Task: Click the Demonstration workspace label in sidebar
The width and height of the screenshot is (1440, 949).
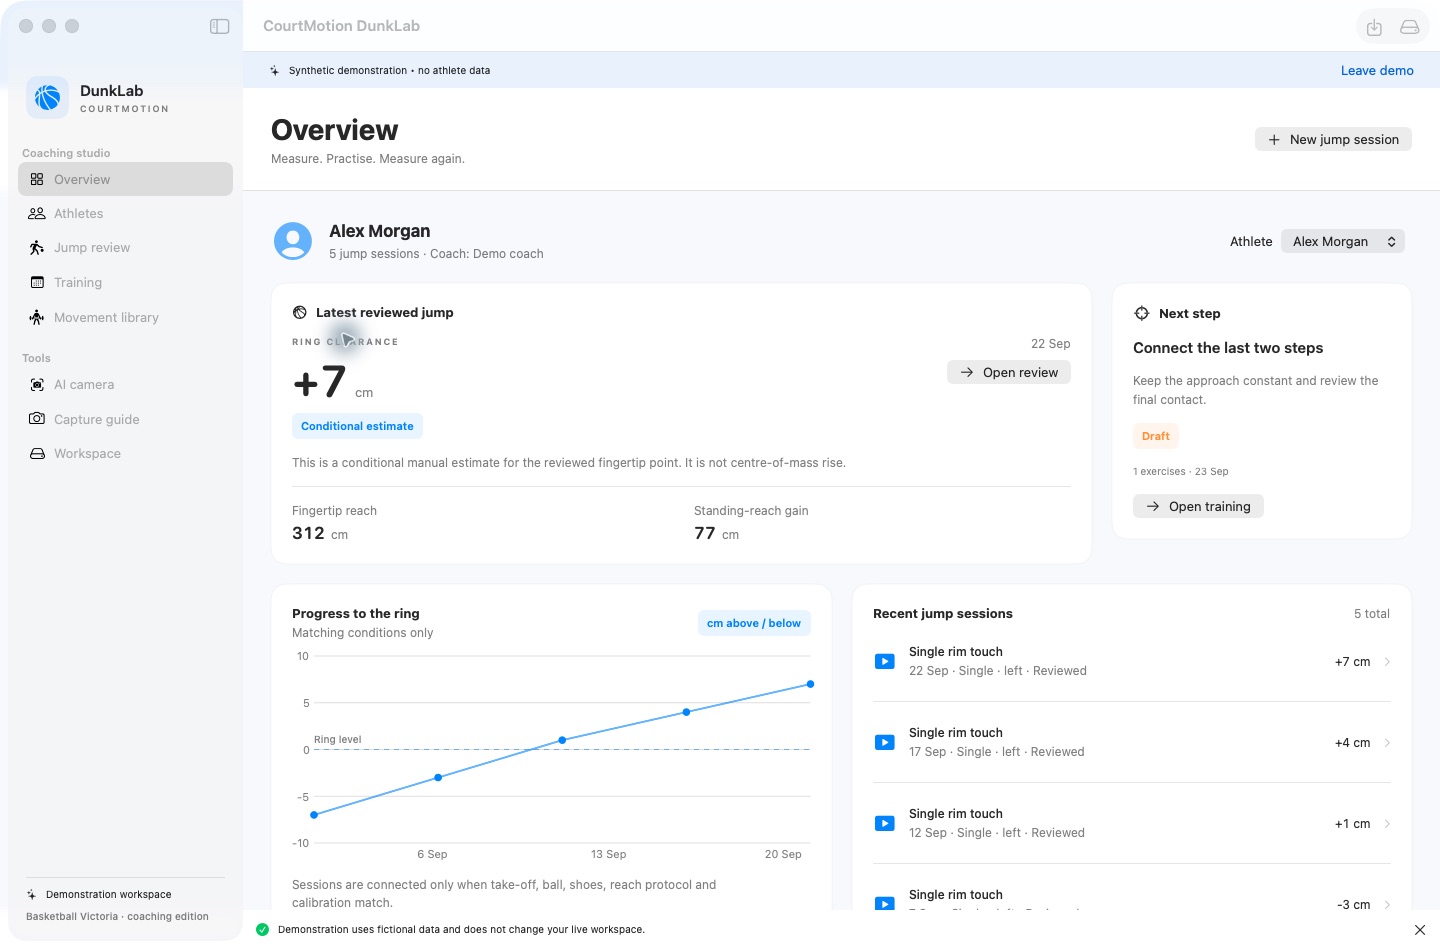Action: (109, 894)
